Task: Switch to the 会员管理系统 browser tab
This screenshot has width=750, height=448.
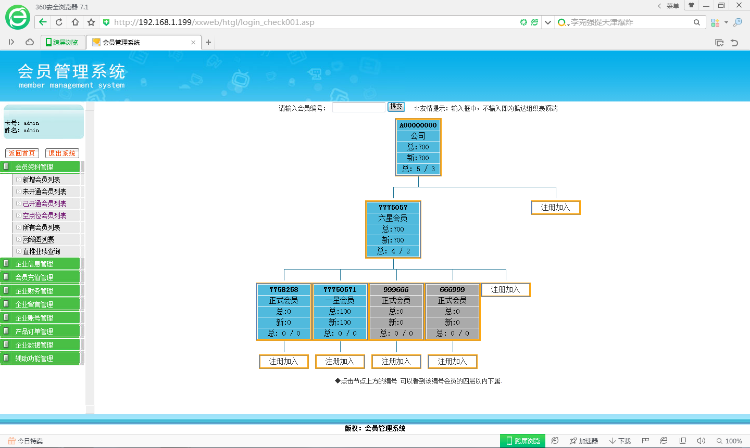Action: (140, 42)
